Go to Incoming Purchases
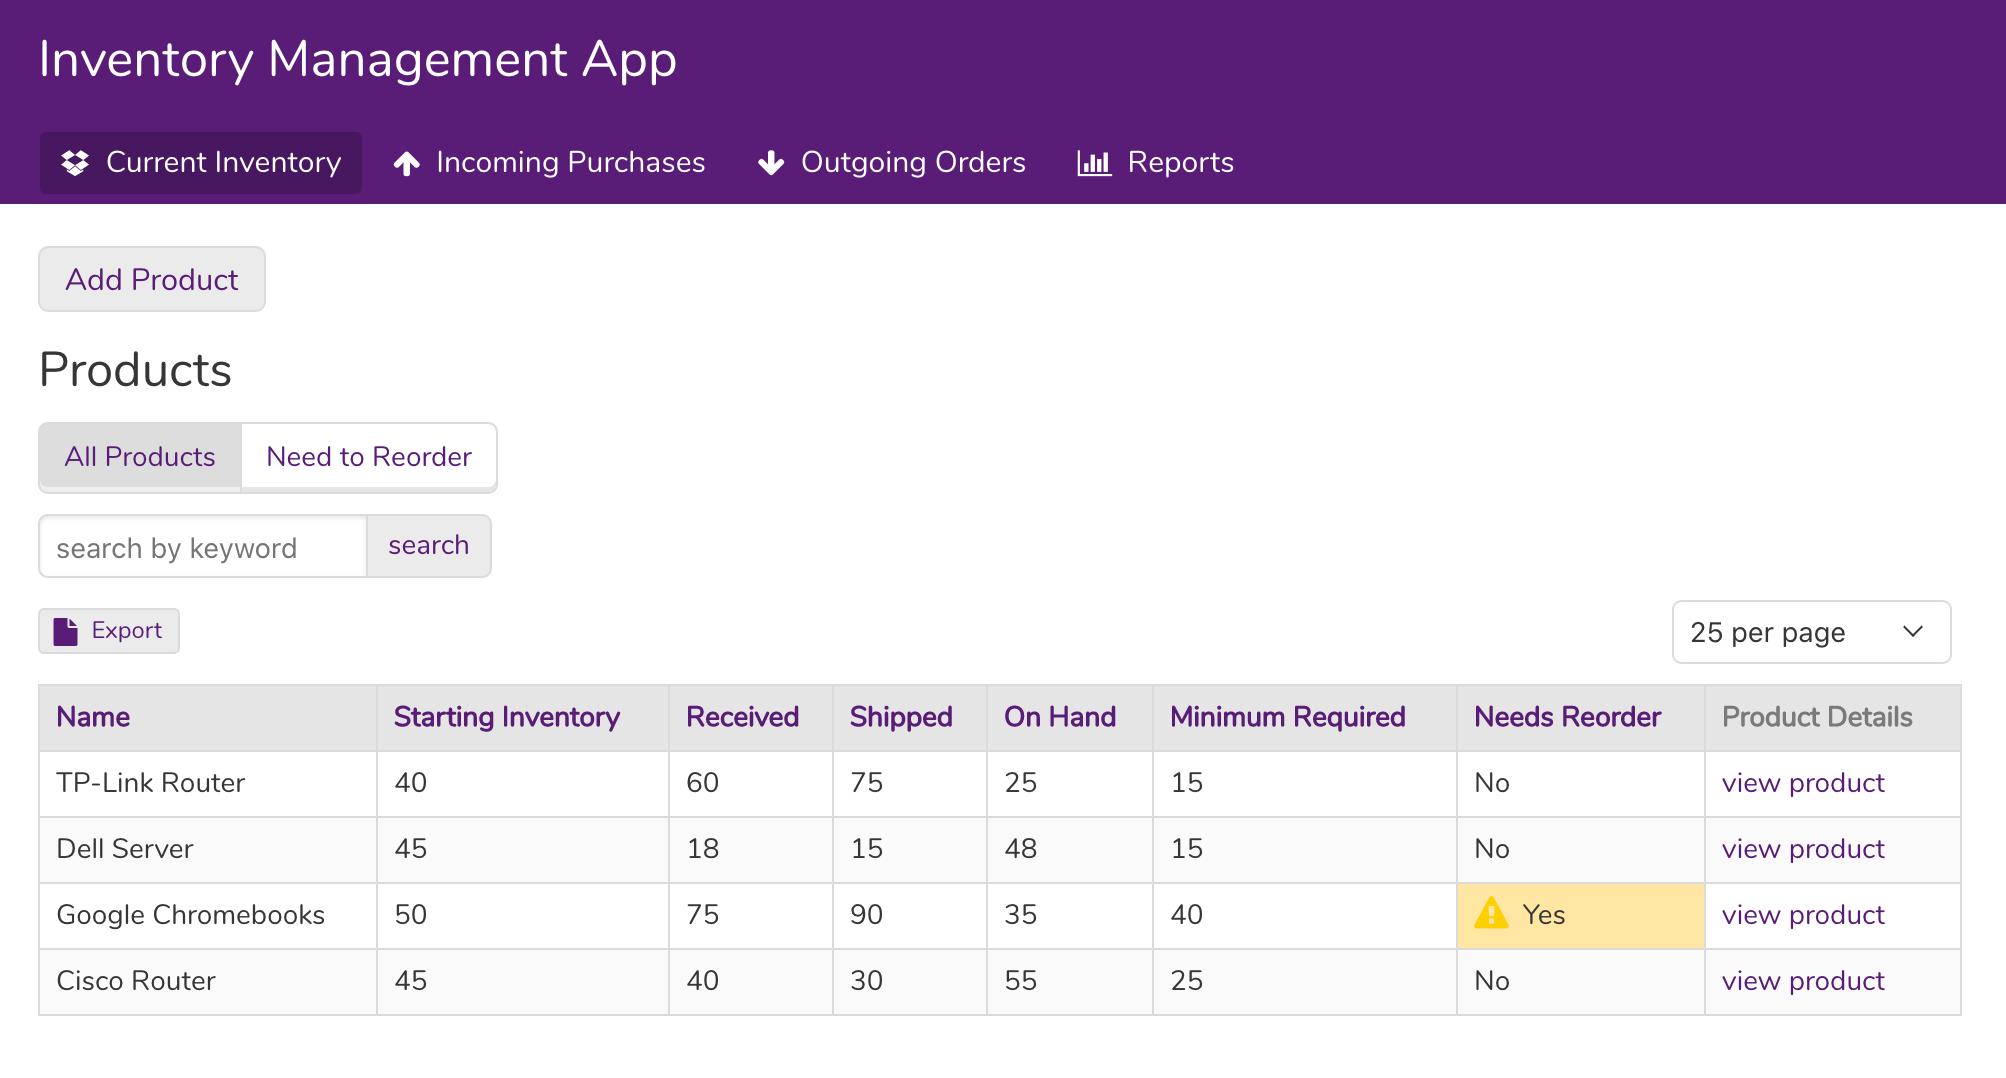 click(x=549, y=163)
